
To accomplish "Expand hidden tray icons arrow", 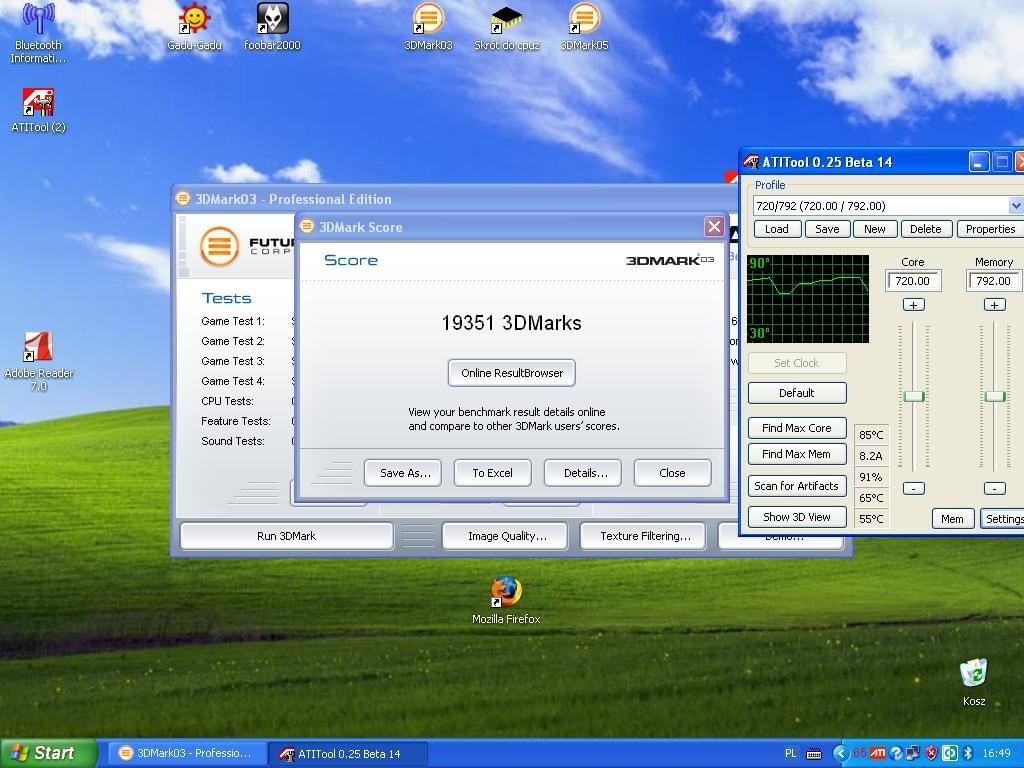I will (841, 753).
